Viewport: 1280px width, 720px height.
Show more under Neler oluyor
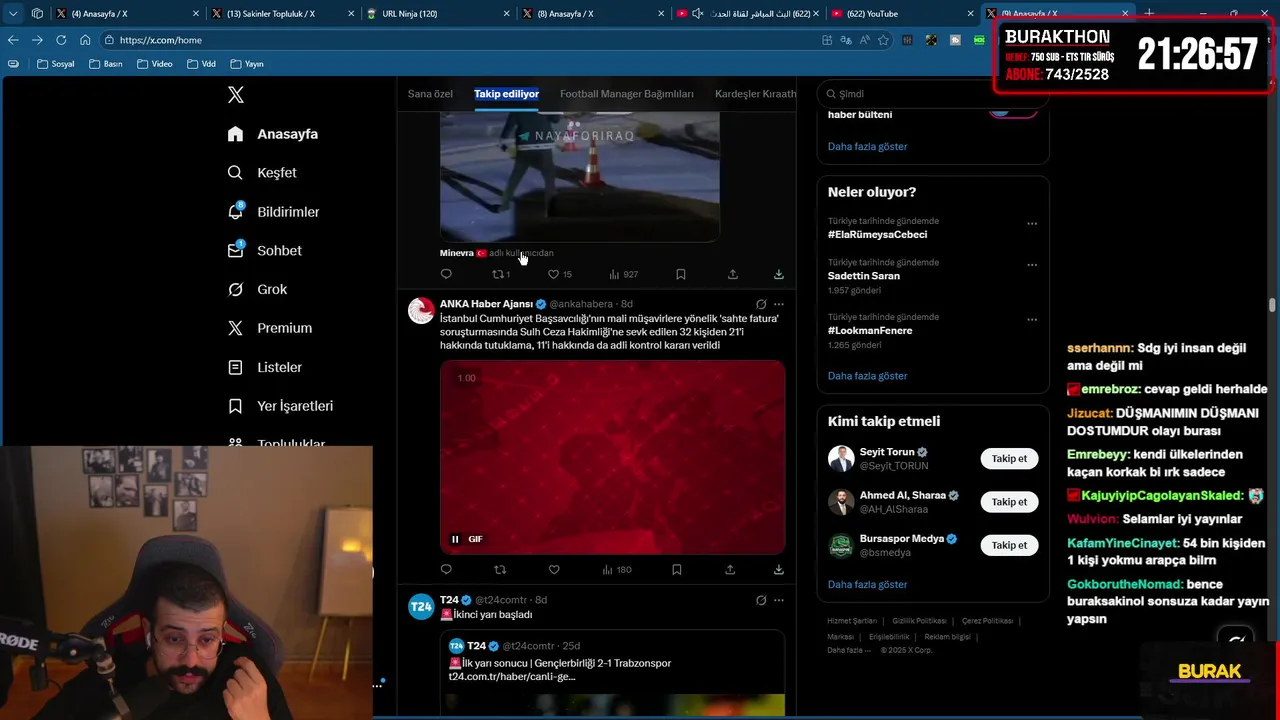867,376
